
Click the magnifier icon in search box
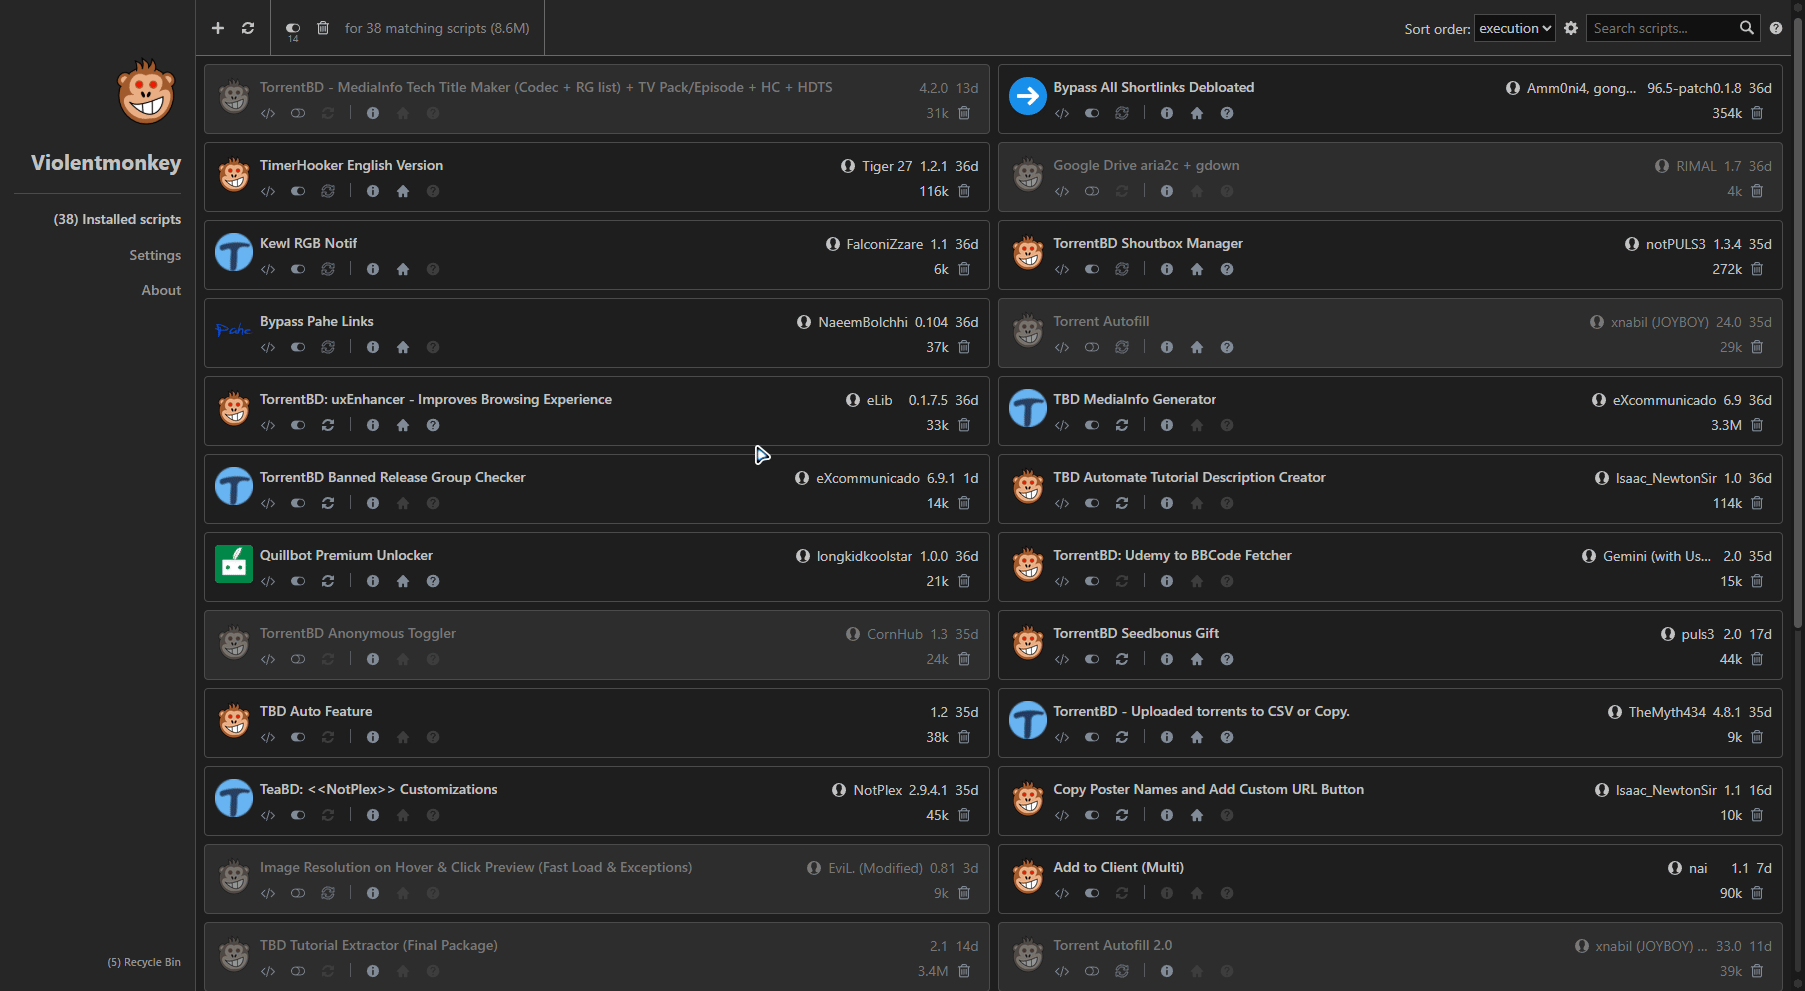point(1746,28)
